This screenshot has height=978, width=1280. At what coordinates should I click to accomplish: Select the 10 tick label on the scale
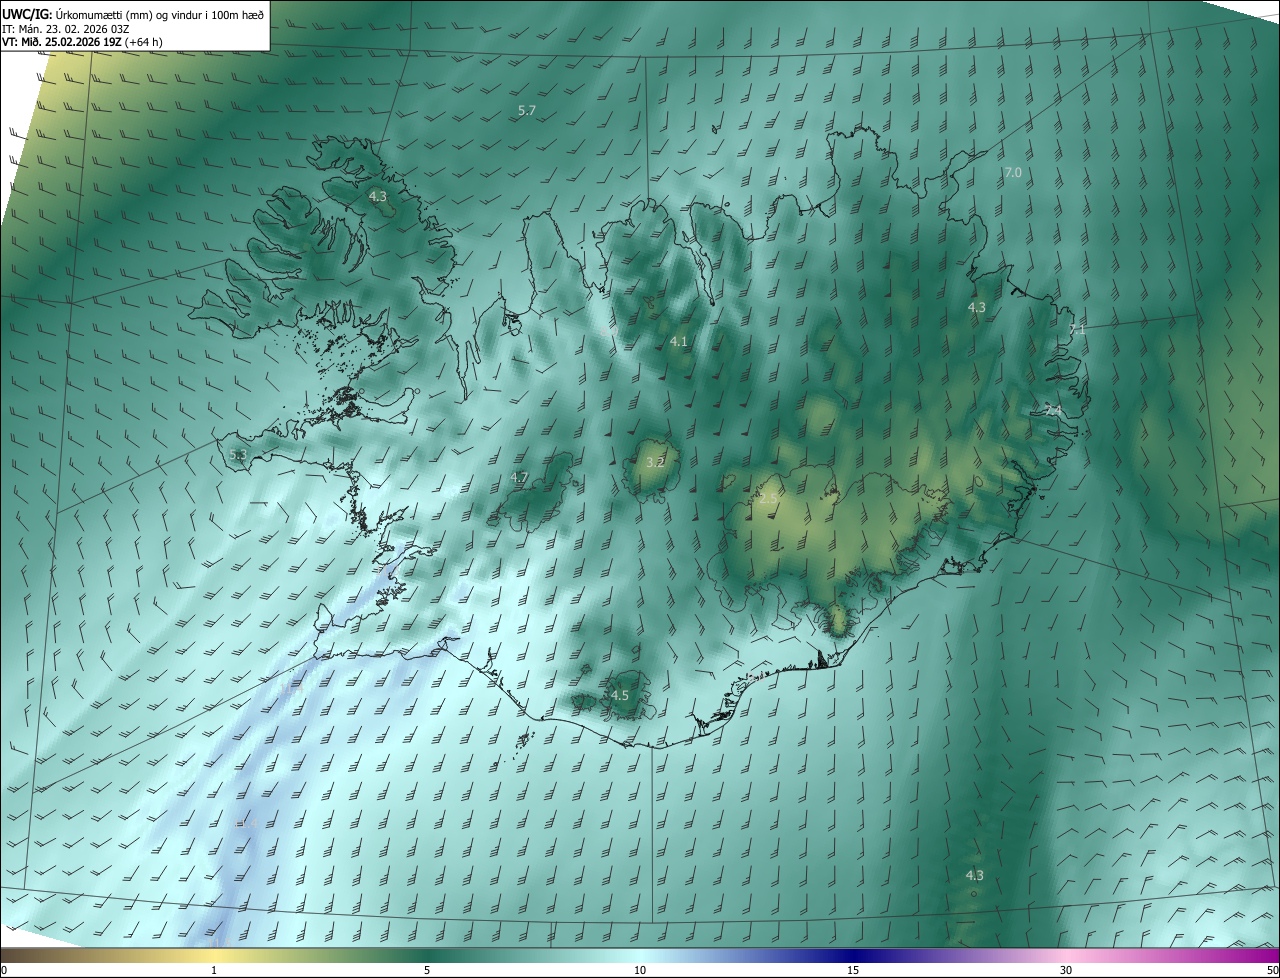tap(640, 971)
